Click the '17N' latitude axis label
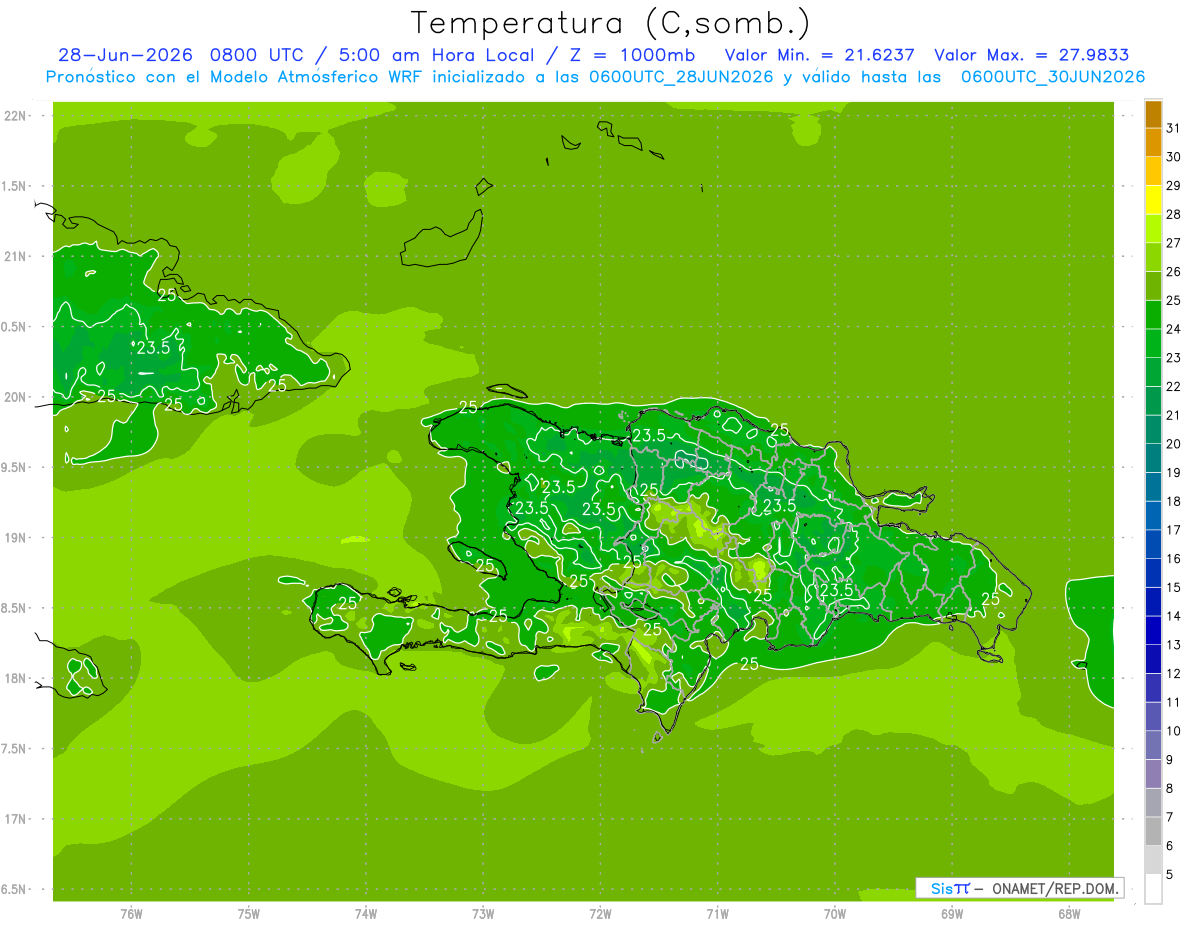1200x927 pixels. [17, 819]
